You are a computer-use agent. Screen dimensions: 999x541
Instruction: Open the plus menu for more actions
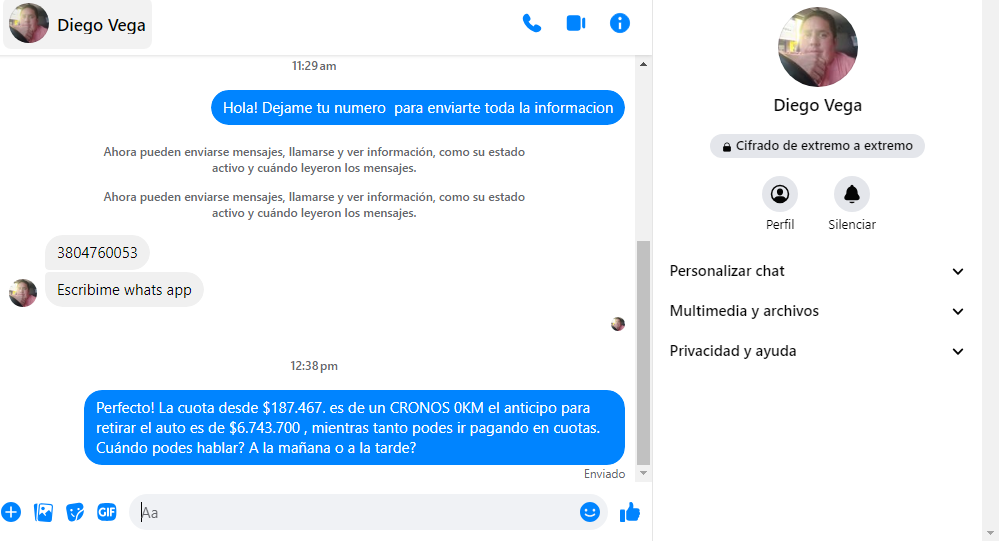(x=11, y=512)
